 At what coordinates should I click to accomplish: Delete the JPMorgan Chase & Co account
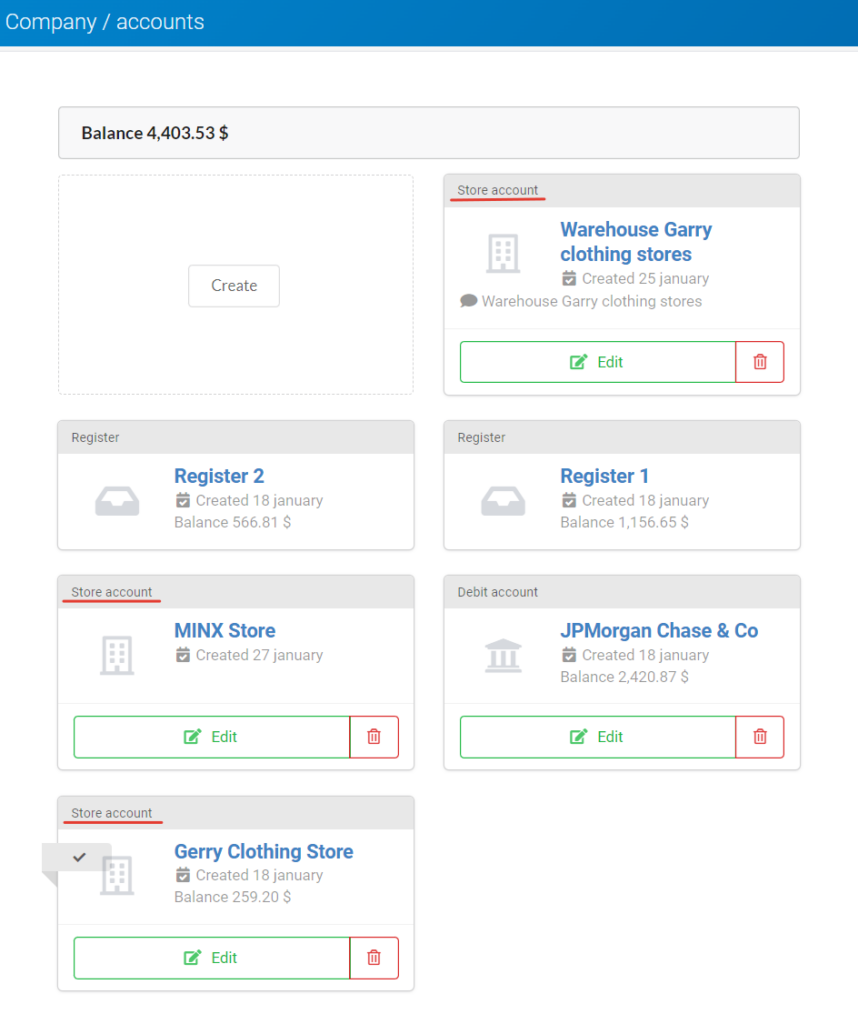(759, 737)
